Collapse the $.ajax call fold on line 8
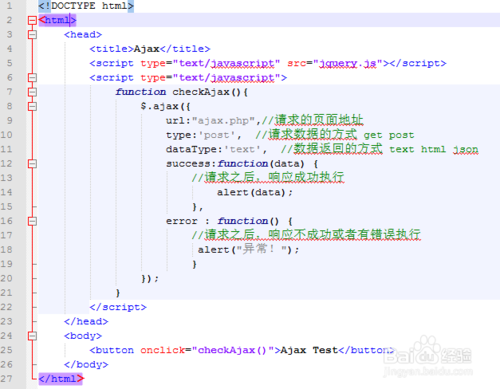 [32, 106]
